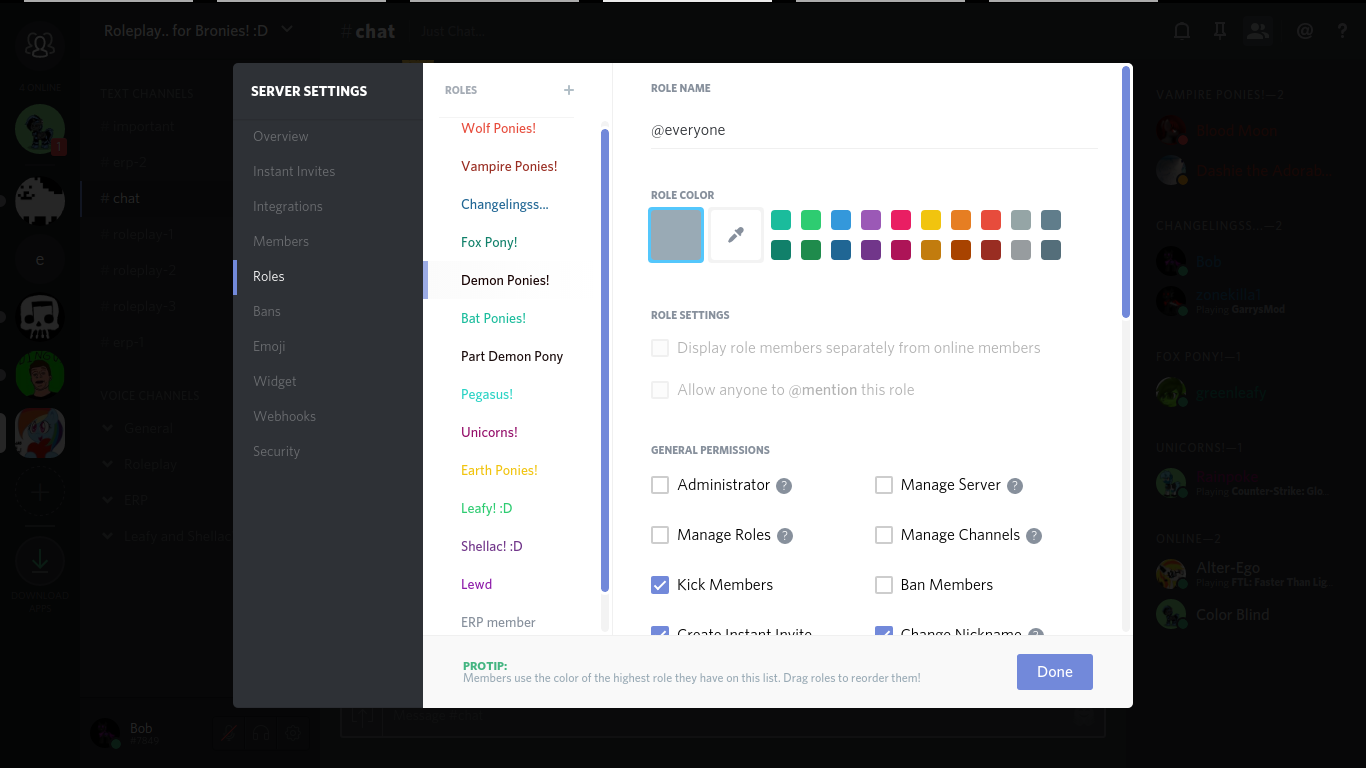Screen dimensions: 1366x768
Task: Select the skull headphones server icon
Action: (40, 318)
